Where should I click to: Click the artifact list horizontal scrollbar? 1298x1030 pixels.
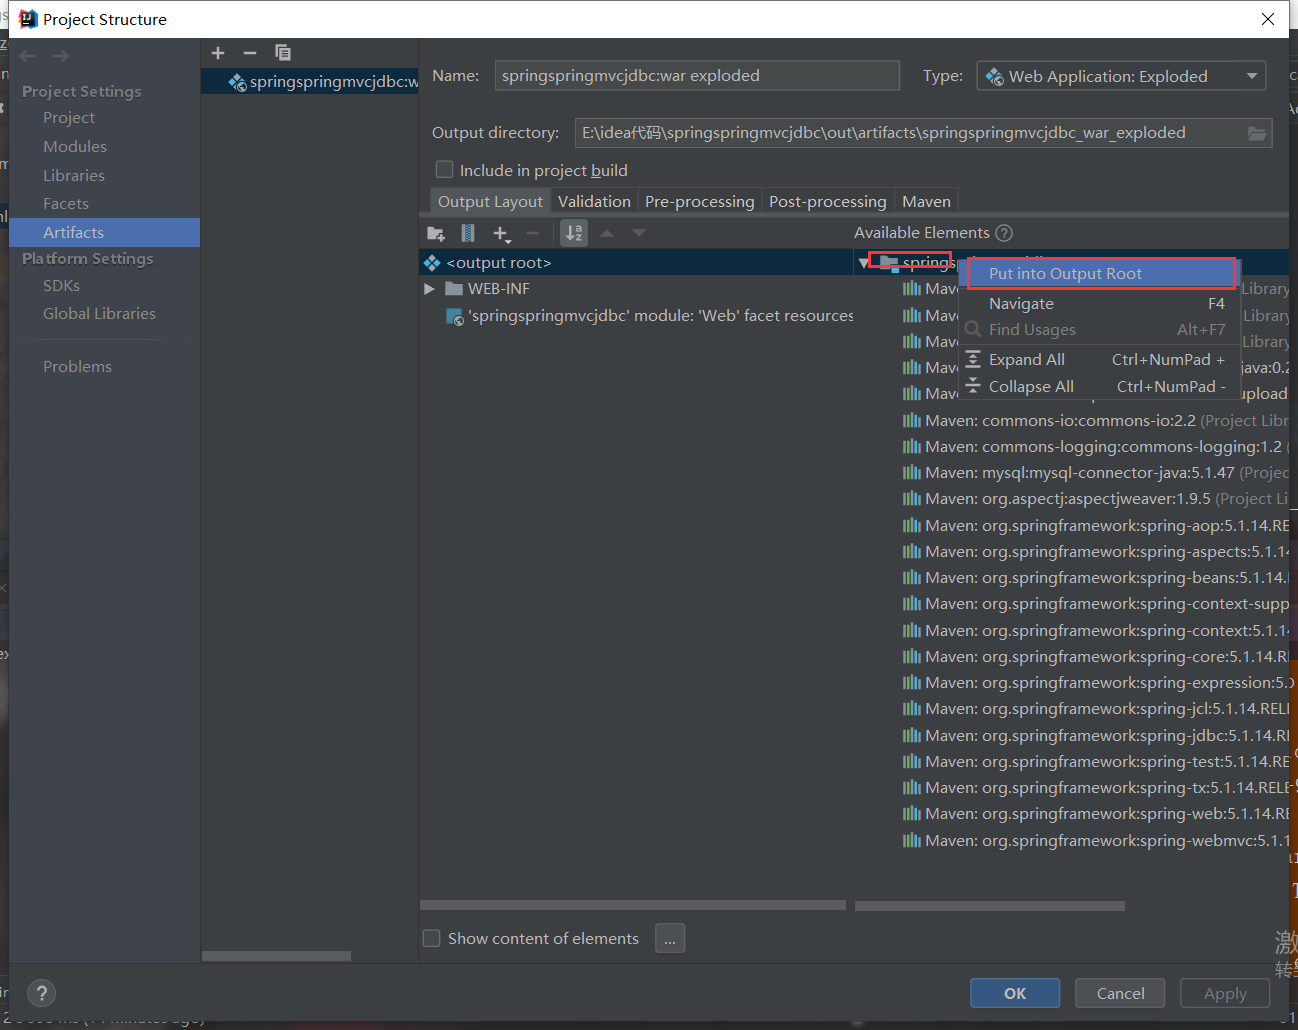[276, 956]
